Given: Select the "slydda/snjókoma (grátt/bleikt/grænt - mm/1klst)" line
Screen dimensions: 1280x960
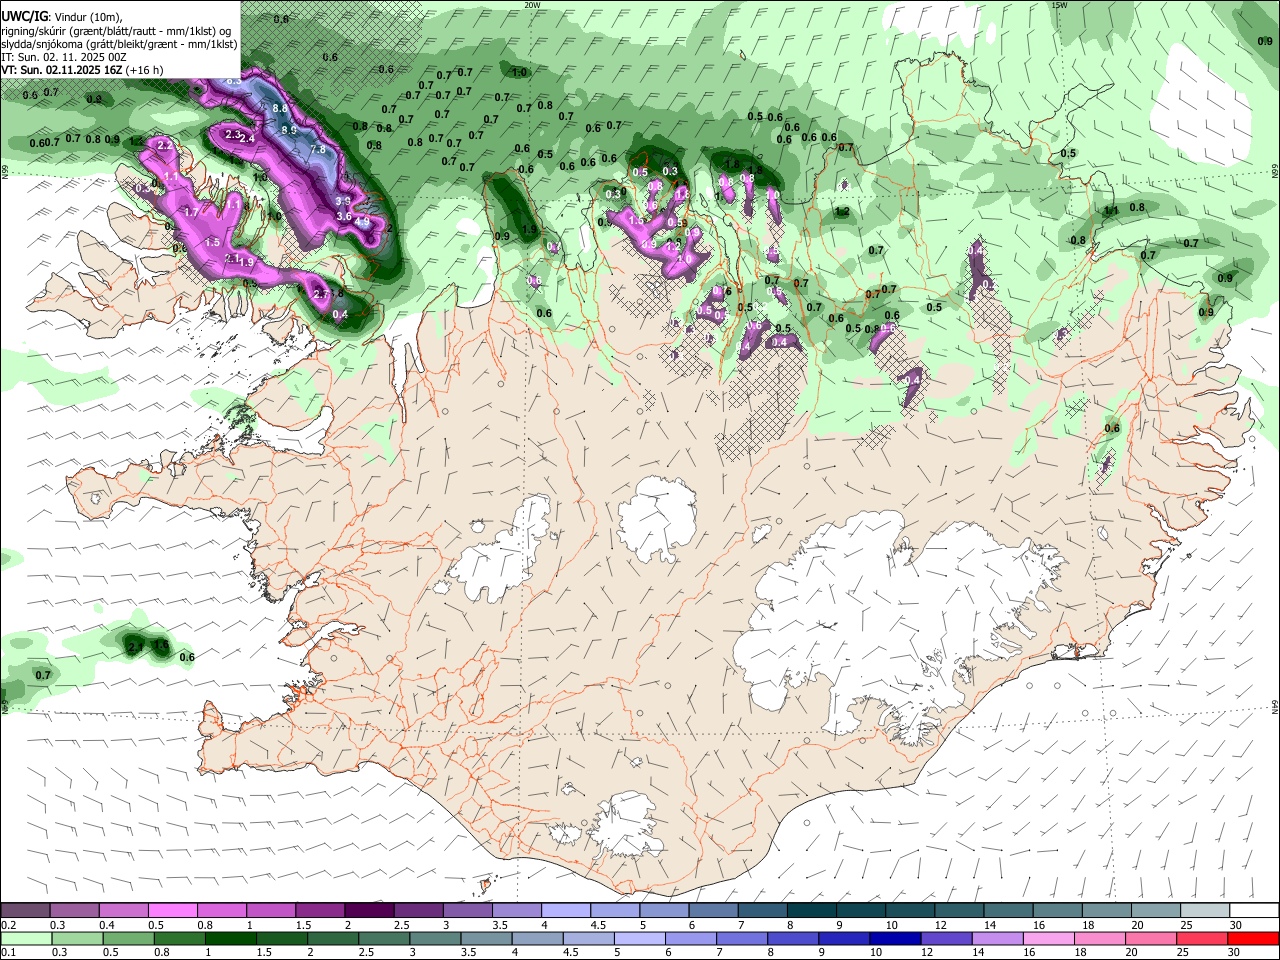Looking at the screenshot, I should (119, 44).
